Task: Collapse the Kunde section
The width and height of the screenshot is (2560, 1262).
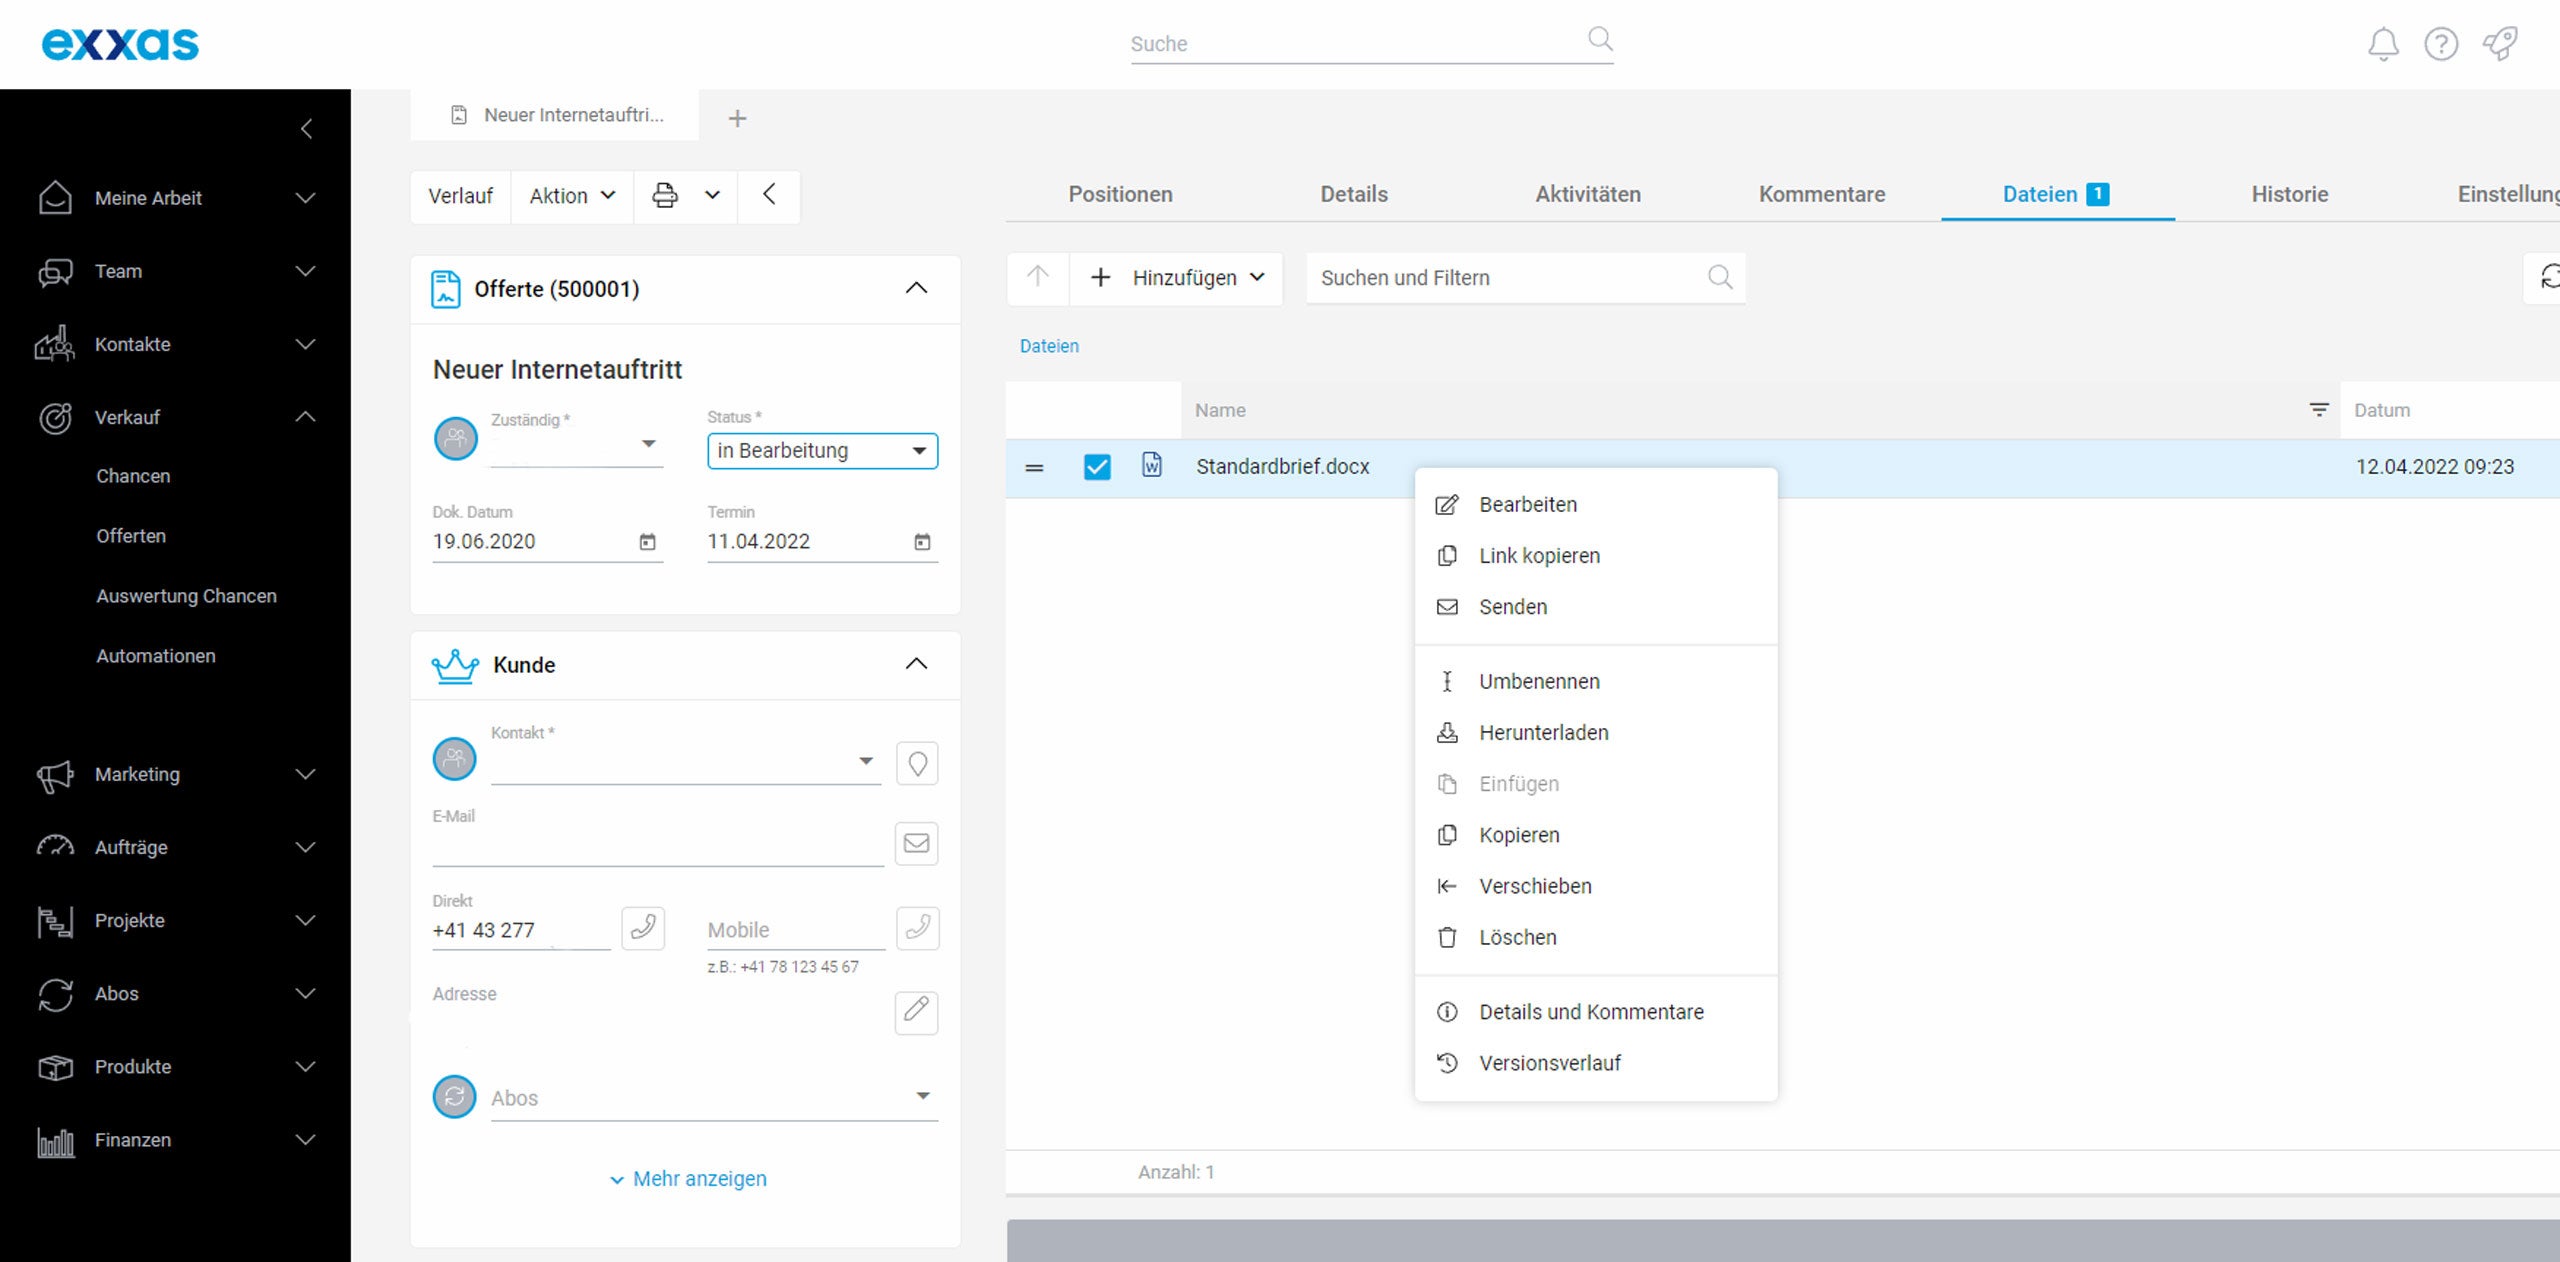Action: click(x=916, y=664)
